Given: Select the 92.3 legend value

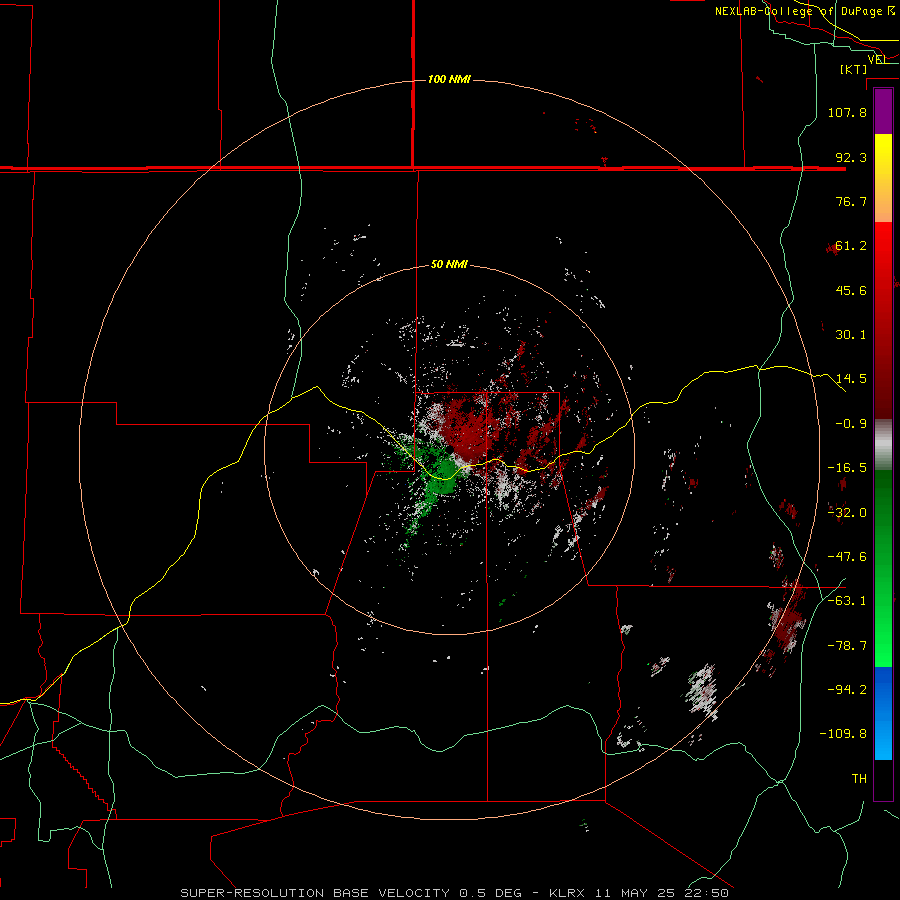Looking at the screenshot, I should coord(851,157).
